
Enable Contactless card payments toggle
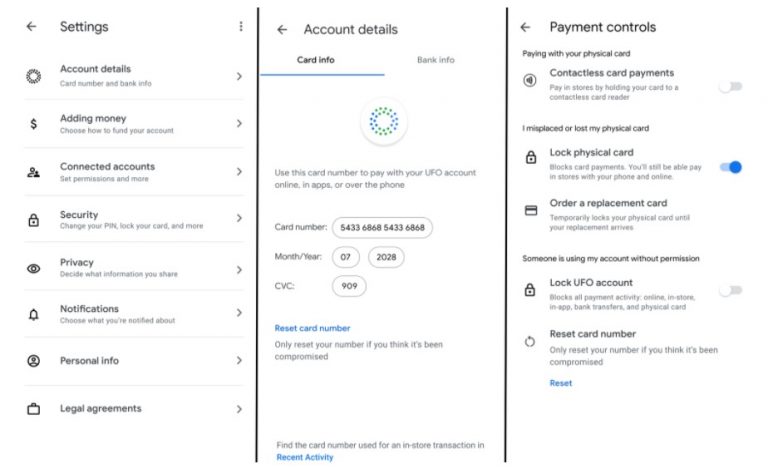tap(730, 87)
